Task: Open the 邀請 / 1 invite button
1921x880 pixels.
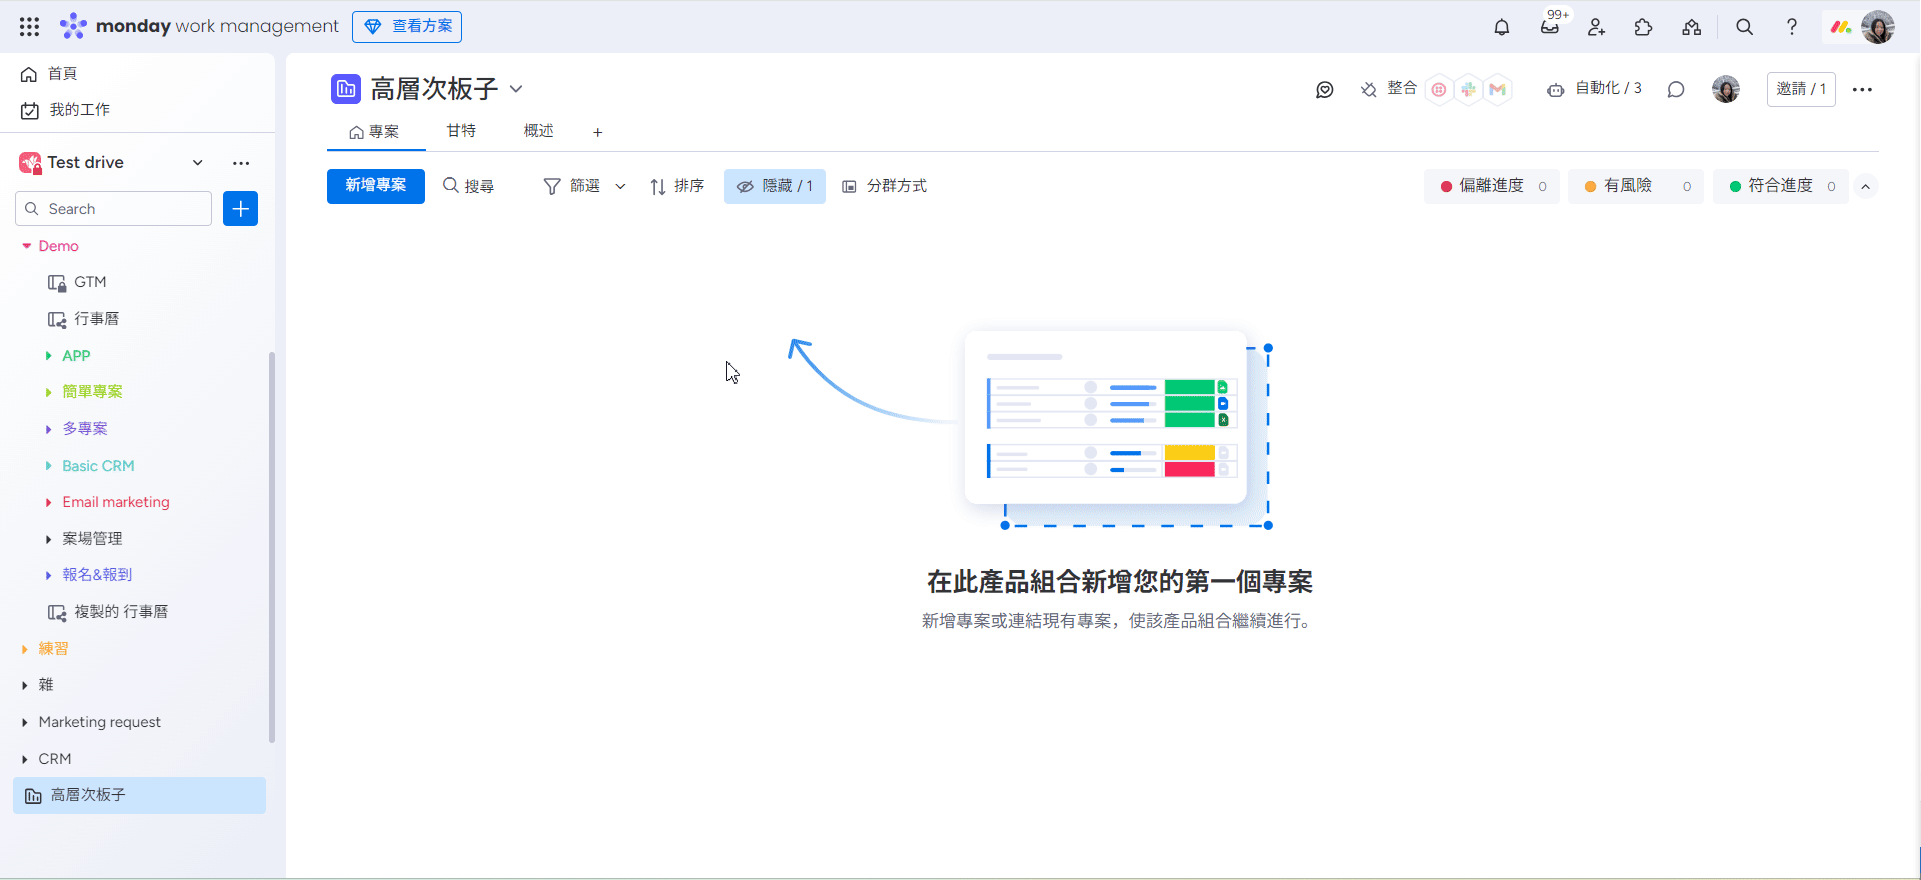Action: [1801, 89]
